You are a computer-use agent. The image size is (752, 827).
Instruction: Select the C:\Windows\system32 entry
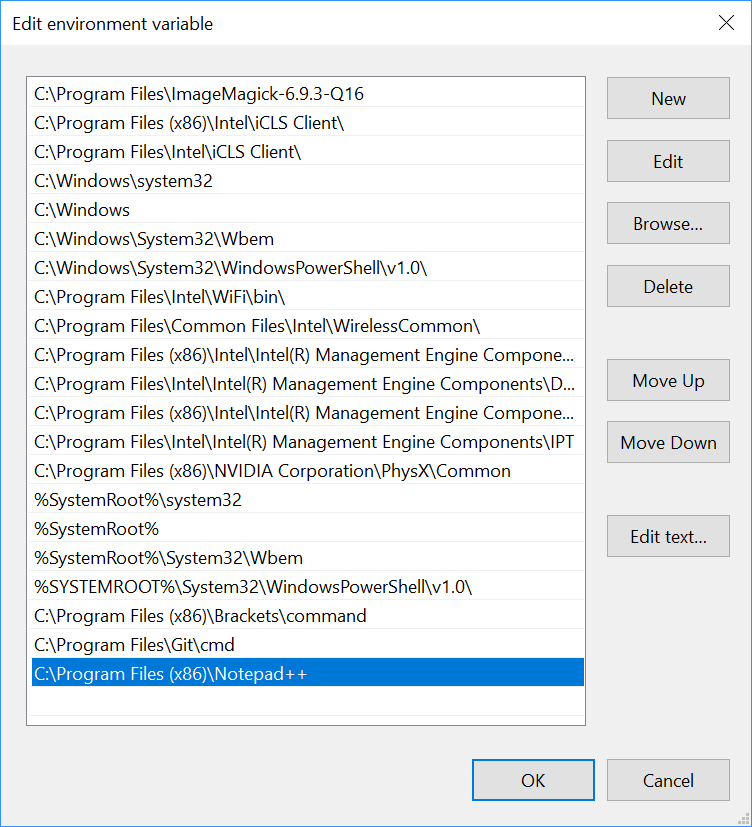(308, 181)
